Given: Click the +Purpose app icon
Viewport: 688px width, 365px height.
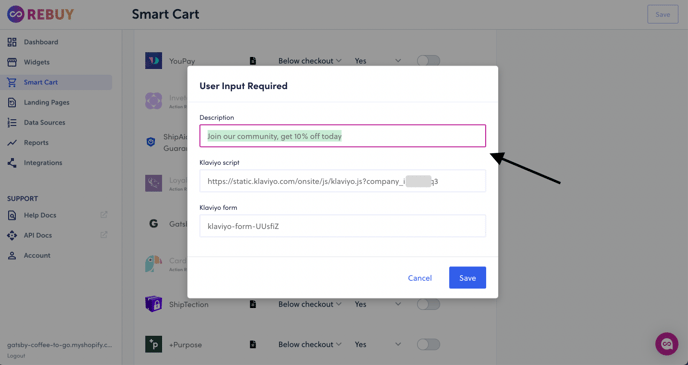Looking at the screenshot, I should (x=154, y=344).
